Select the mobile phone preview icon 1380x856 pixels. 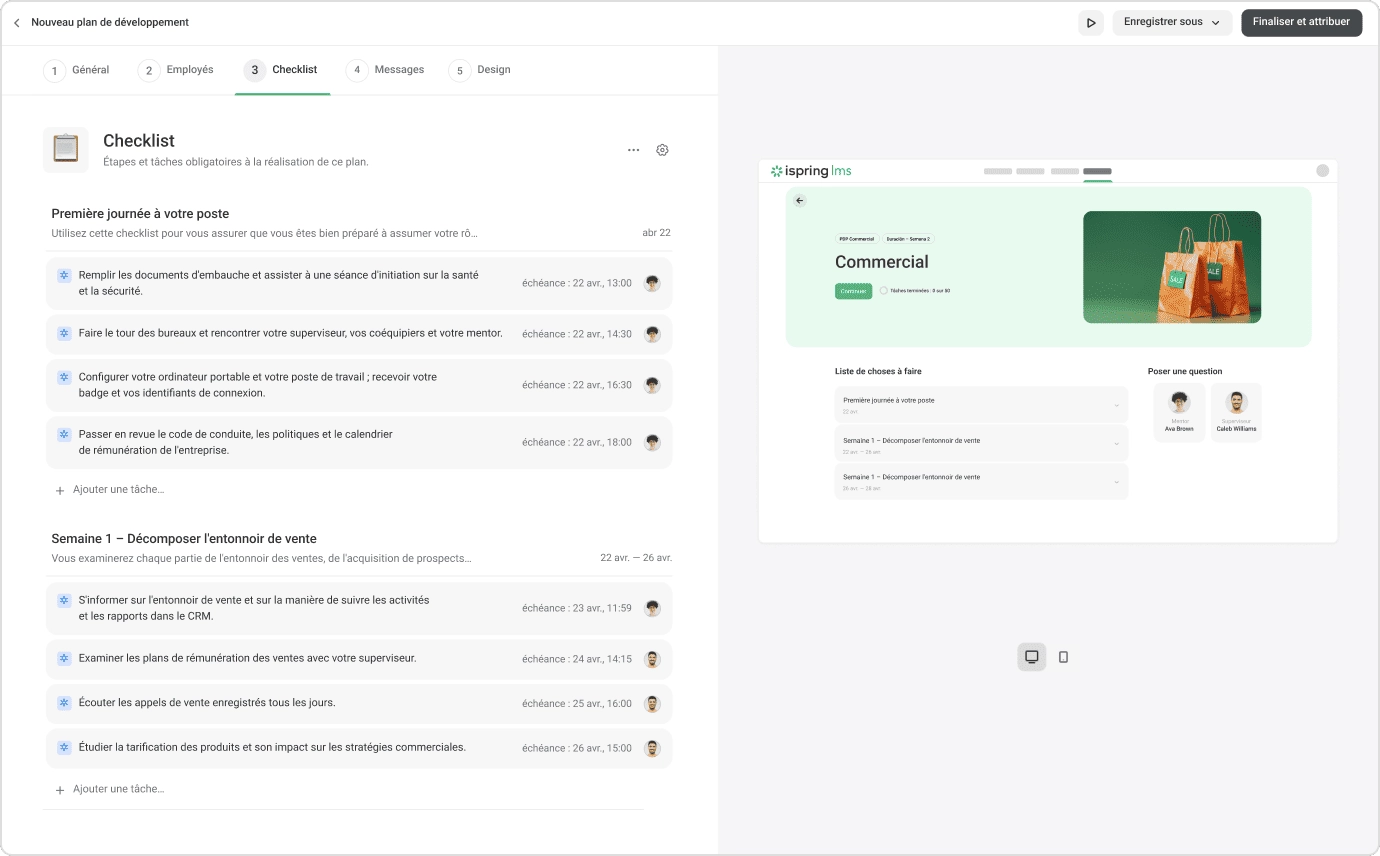(x=1063, y=656)
